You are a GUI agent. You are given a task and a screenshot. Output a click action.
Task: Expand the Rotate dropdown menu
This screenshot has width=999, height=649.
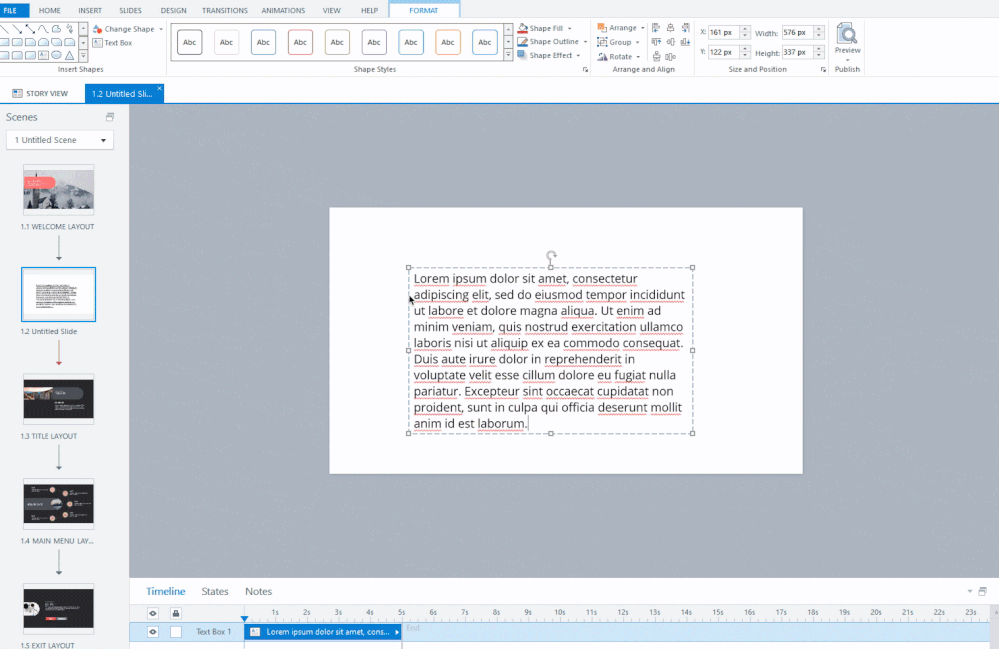point(638,57)
